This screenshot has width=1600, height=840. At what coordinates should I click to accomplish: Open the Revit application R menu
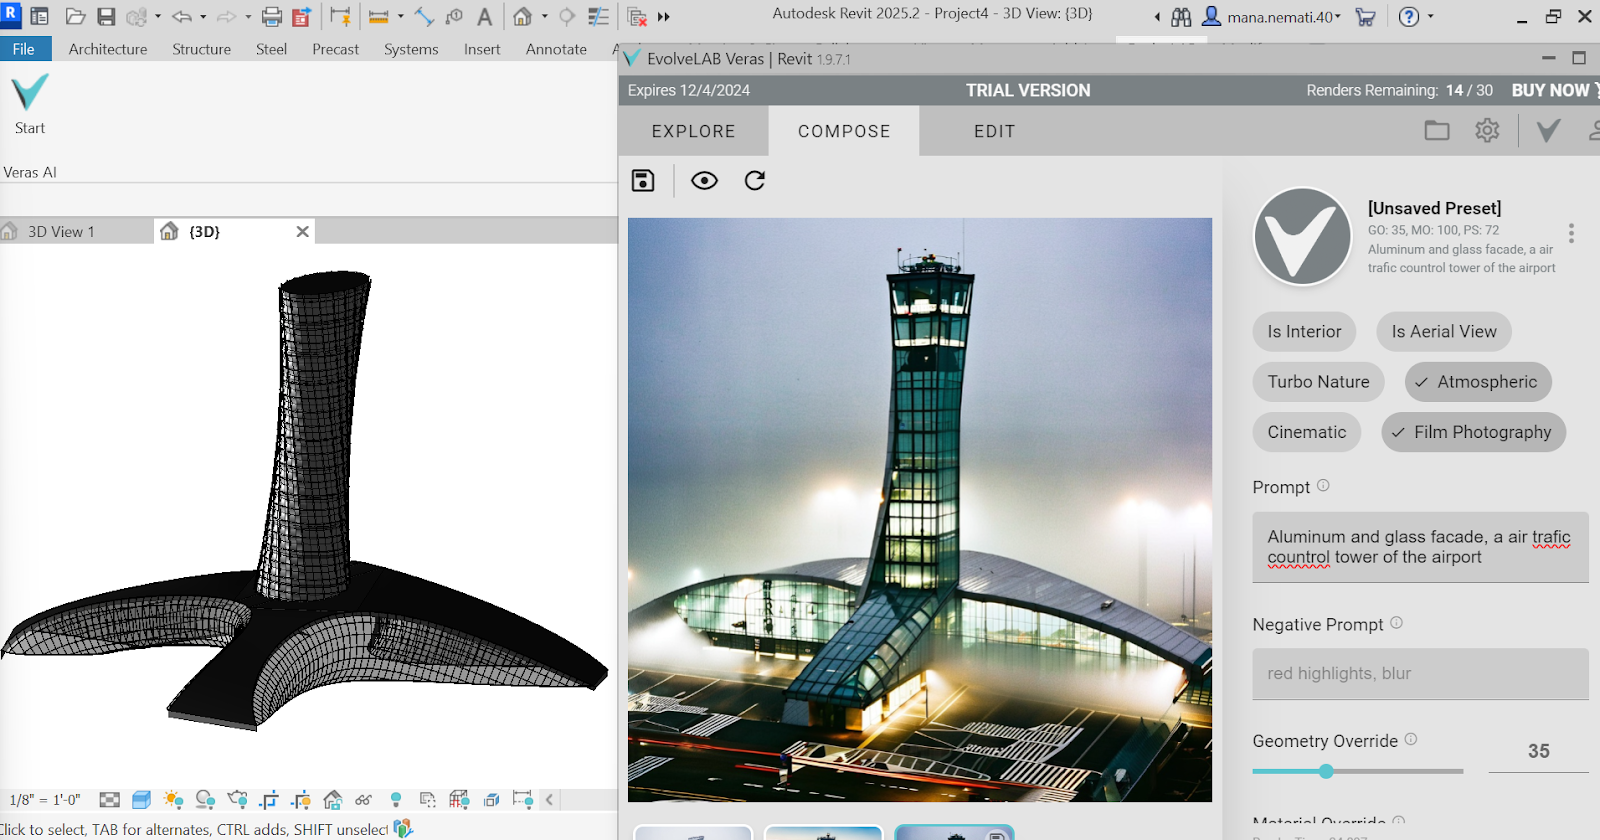tap(11, 15)
